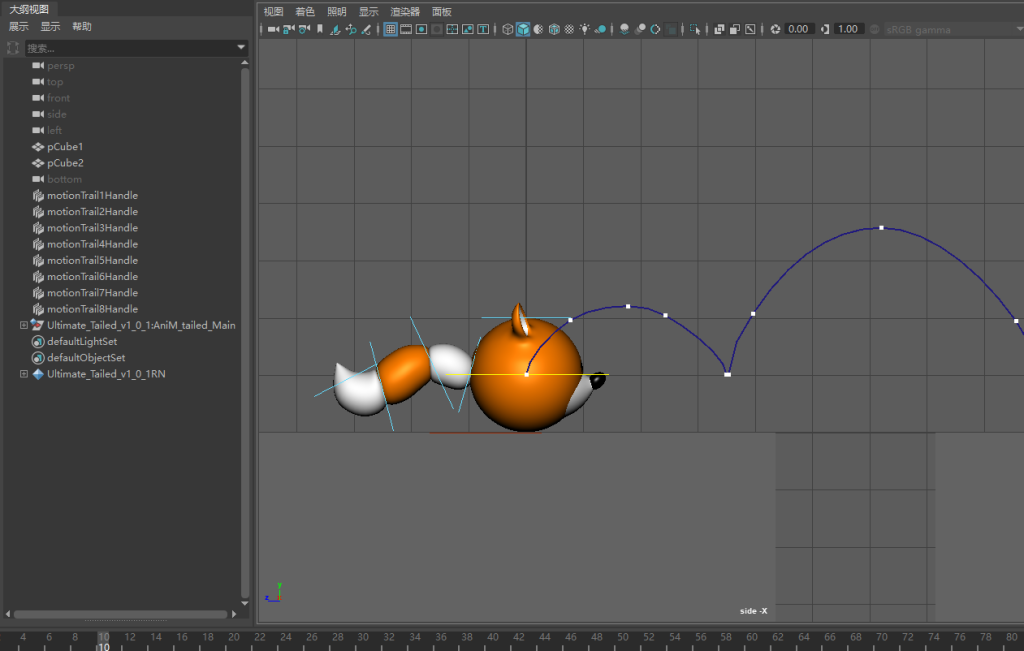This screenshot has height=651, width=1024.
Task: Toggle the Film Gate icon
Action: pyautogui.click(x=406, y=29)
